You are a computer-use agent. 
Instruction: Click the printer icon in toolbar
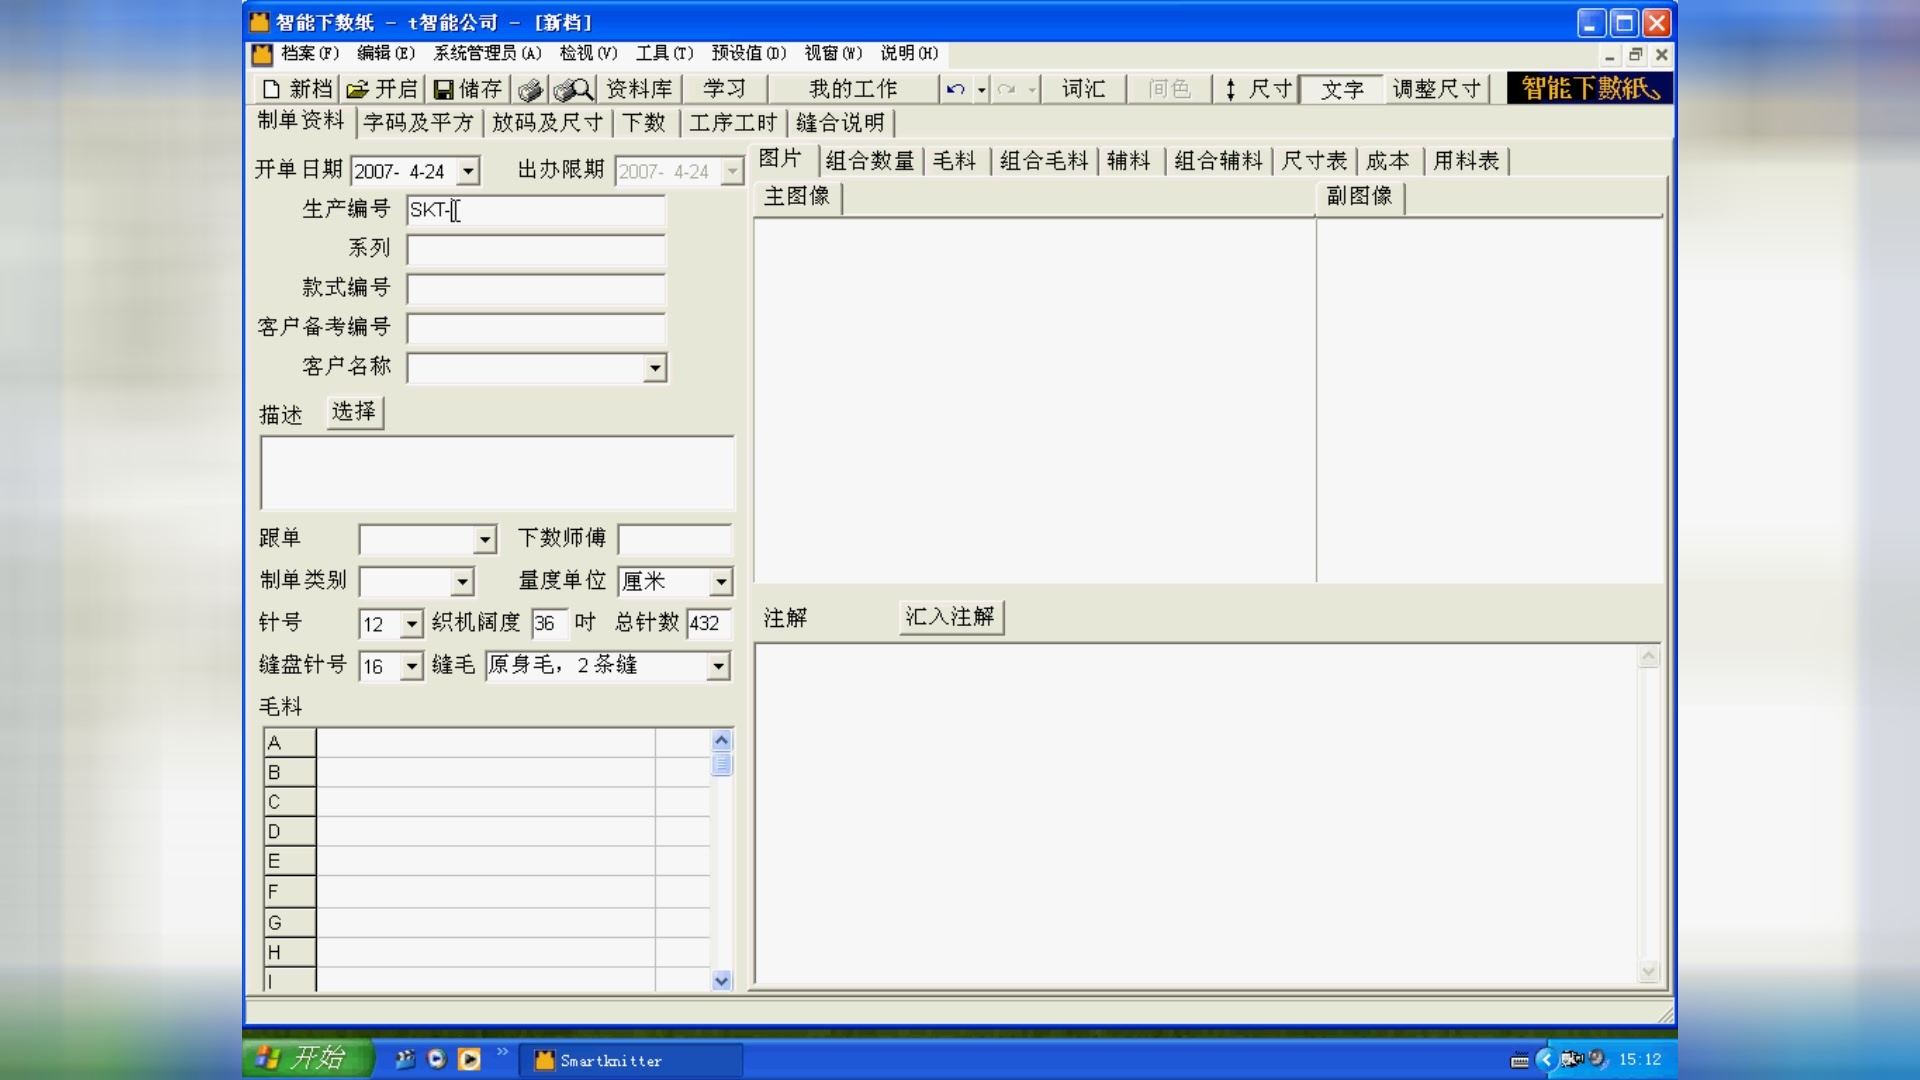point(530,90)
